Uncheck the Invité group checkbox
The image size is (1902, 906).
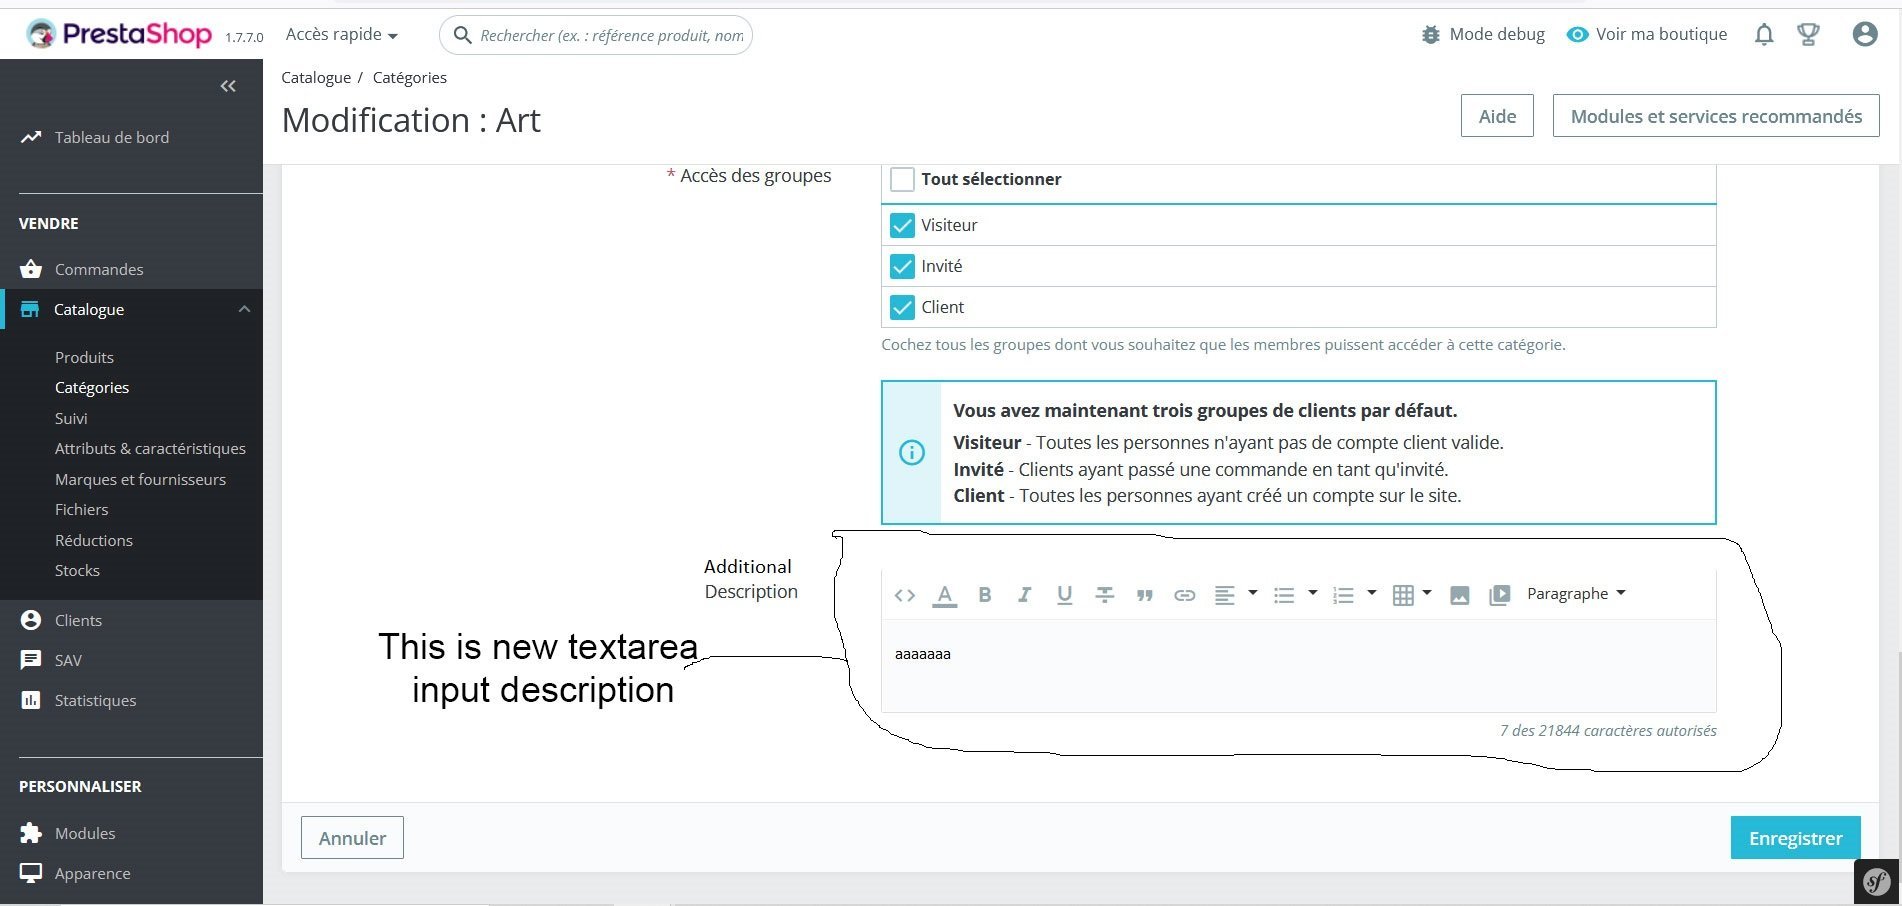[x=902, y=266]
